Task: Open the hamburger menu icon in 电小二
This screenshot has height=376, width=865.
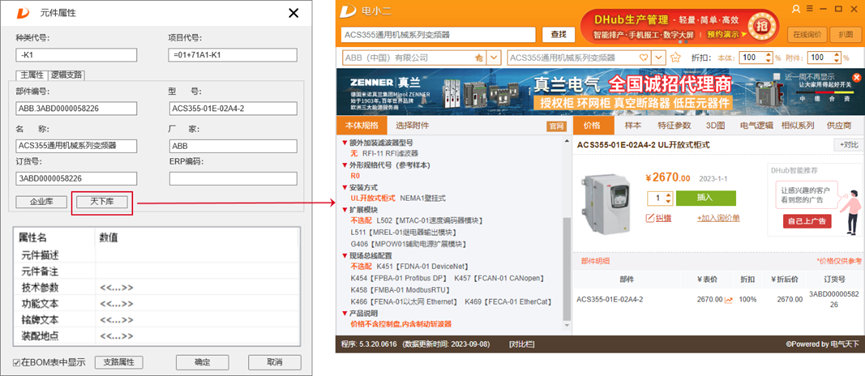Action: coord(810,9)
